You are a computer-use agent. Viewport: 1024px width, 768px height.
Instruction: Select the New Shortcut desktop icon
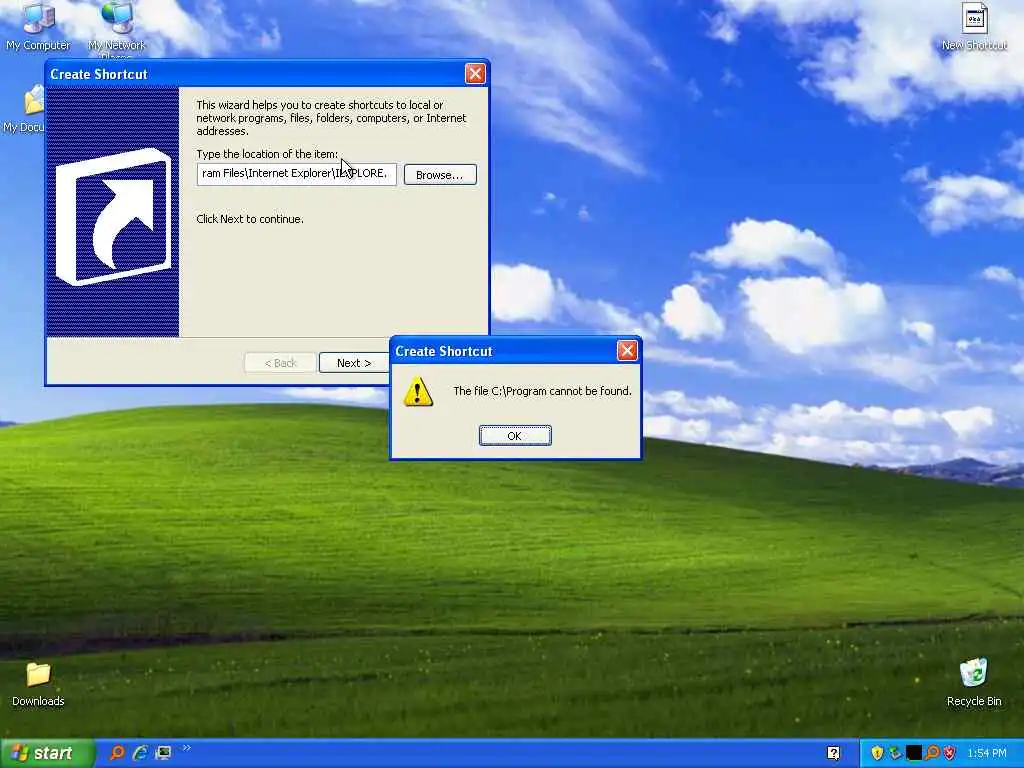point(974,27)
